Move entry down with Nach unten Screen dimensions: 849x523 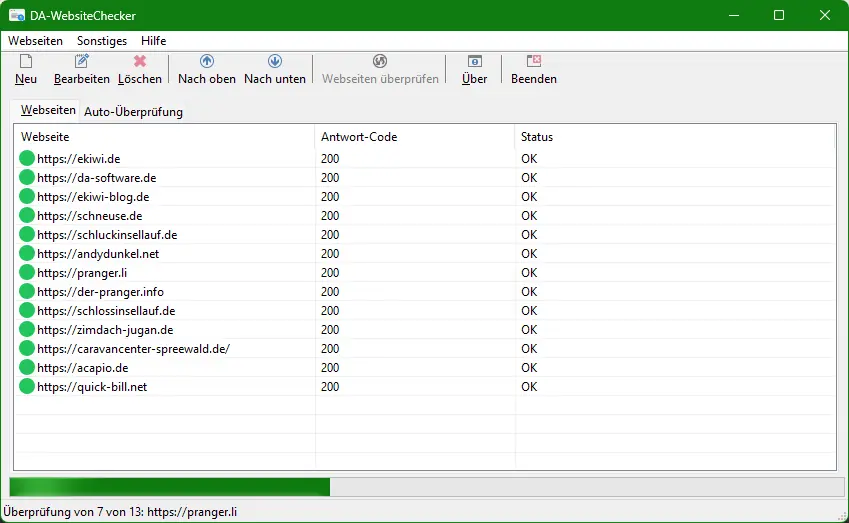click(275, 62)
